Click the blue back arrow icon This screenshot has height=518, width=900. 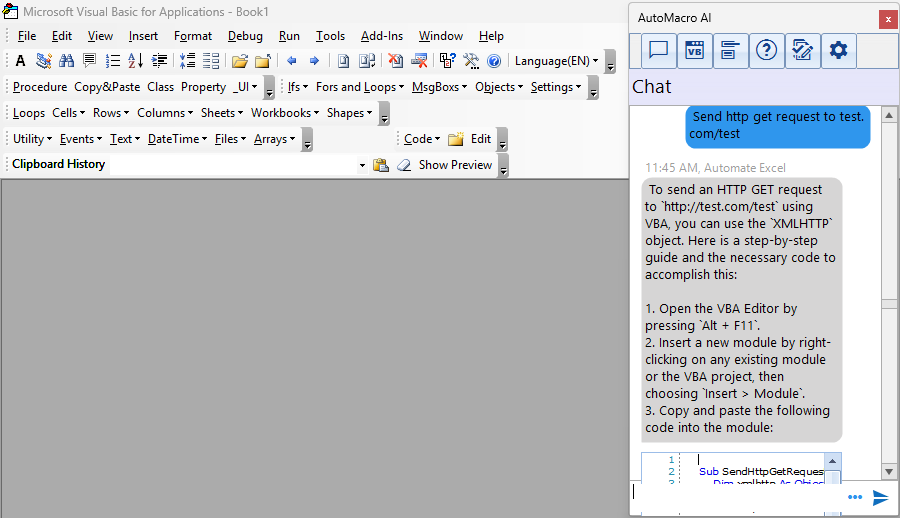[x=291, y=61]
